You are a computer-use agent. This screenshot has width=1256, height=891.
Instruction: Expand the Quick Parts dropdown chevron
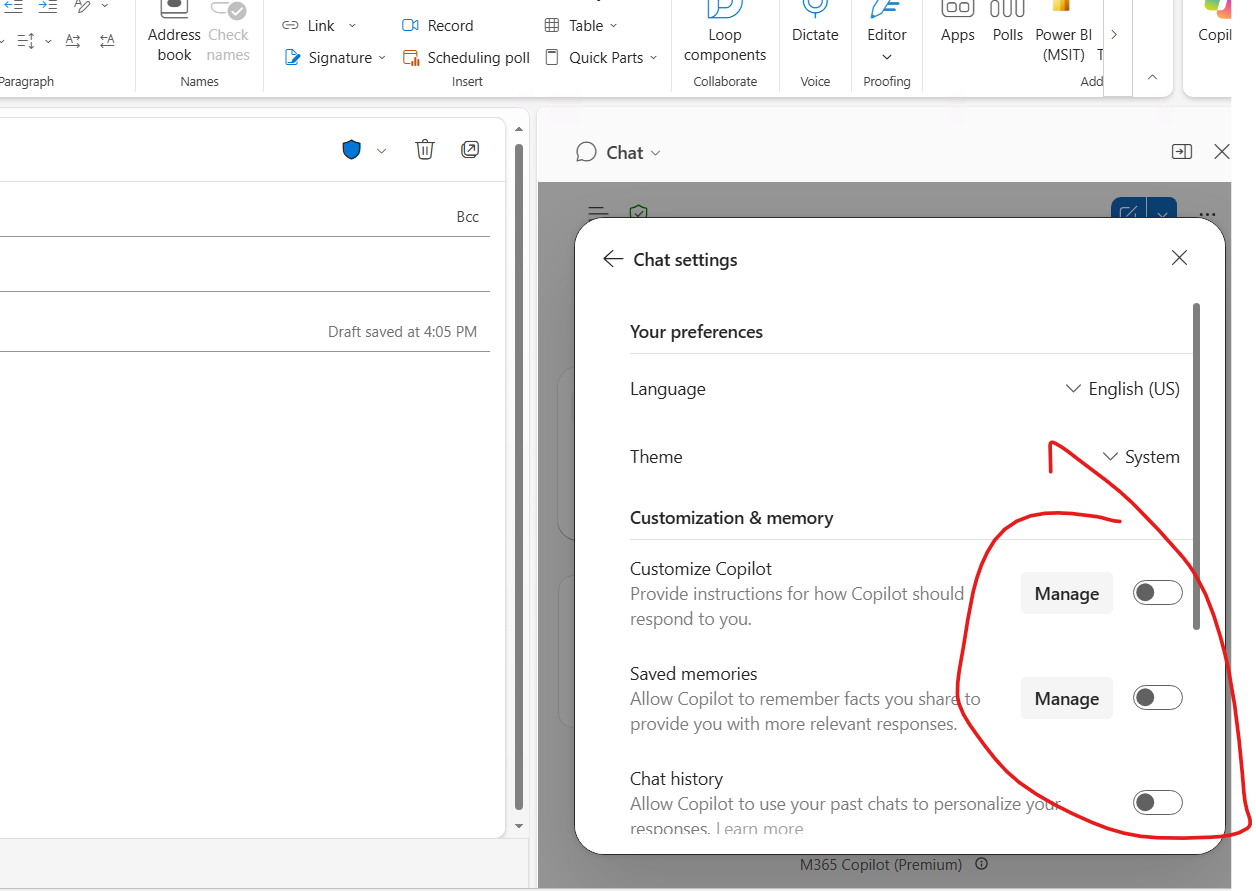653,57
